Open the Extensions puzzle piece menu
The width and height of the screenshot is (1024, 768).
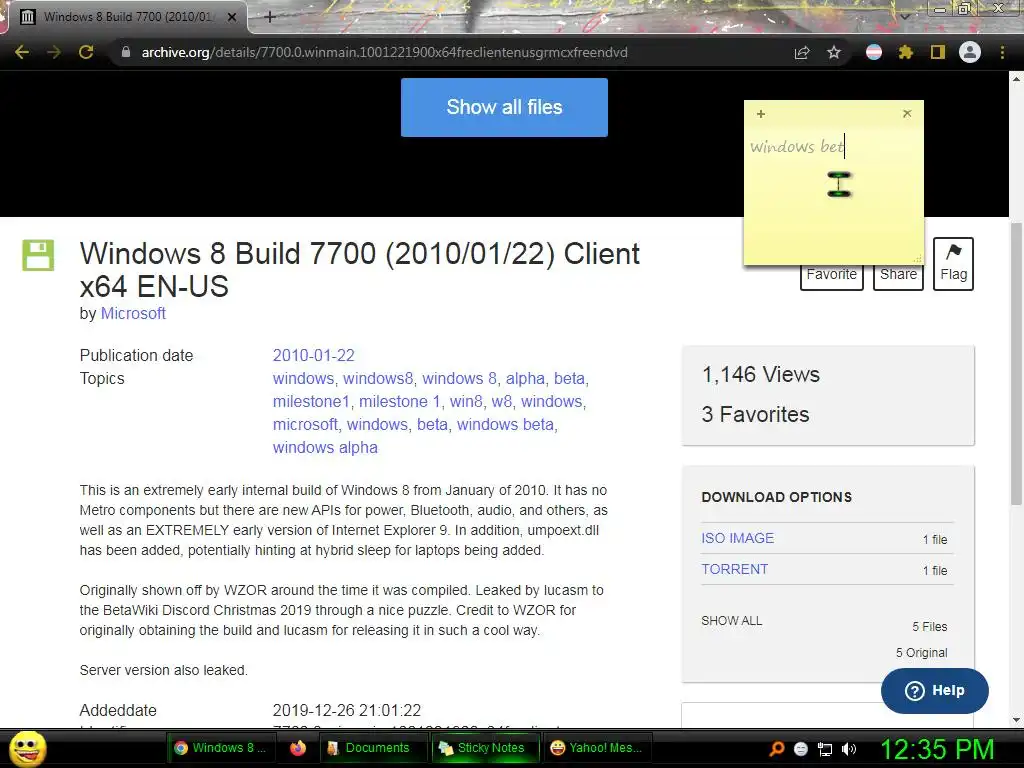(x=905, y=52)
